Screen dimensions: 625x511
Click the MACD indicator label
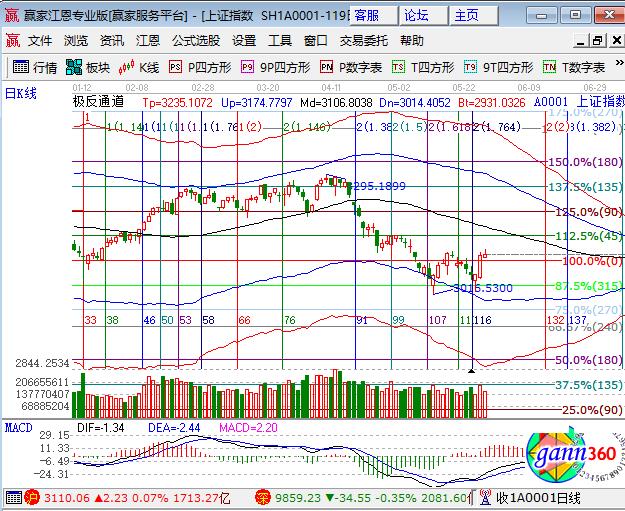19,428
